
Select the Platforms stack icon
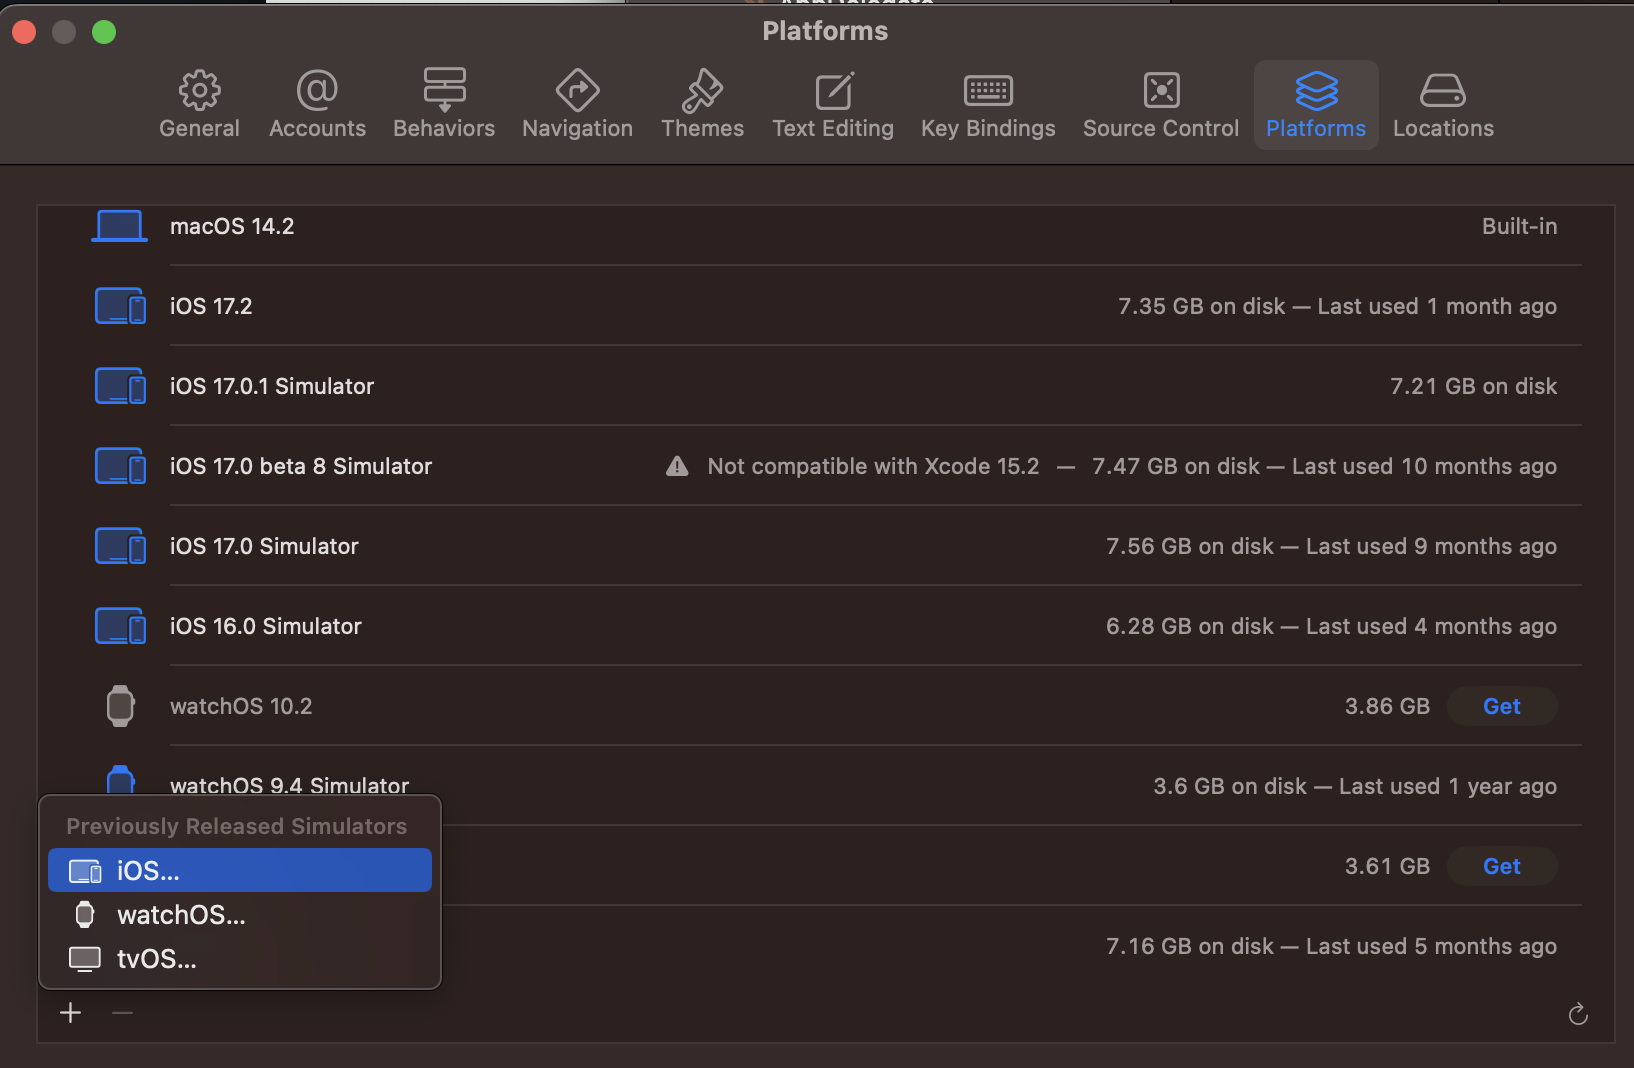1316,90
